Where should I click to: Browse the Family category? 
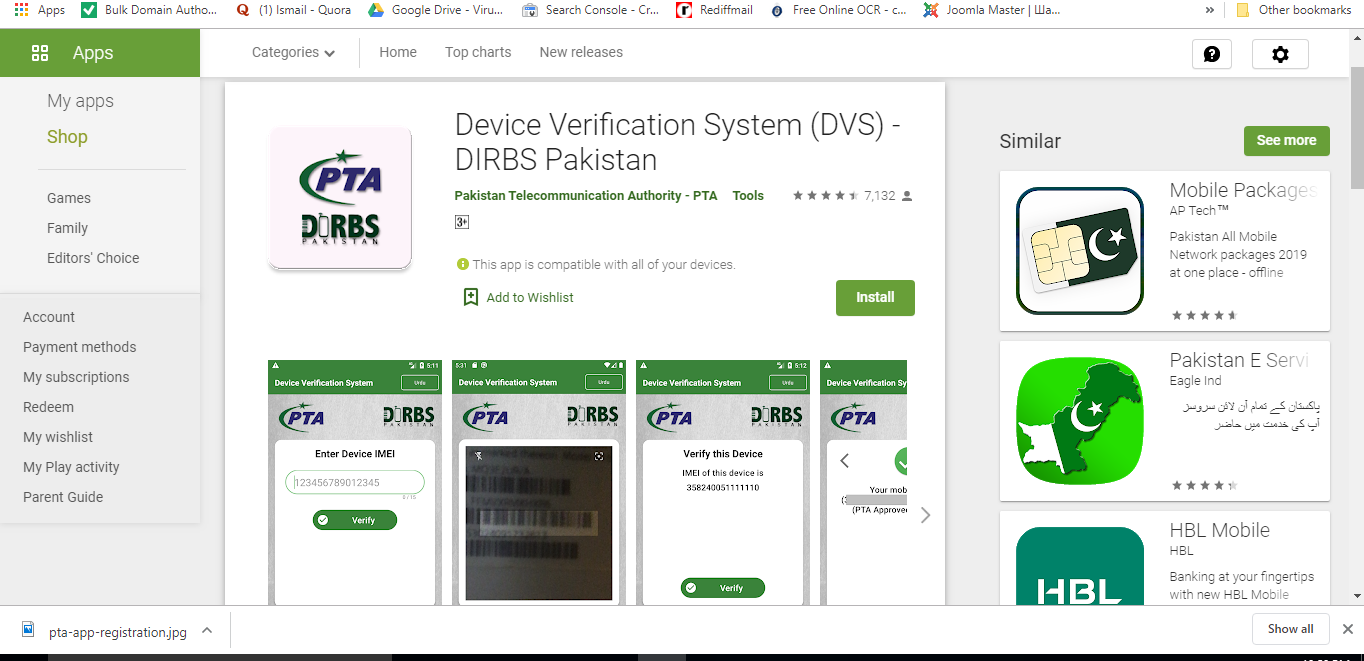67,228
